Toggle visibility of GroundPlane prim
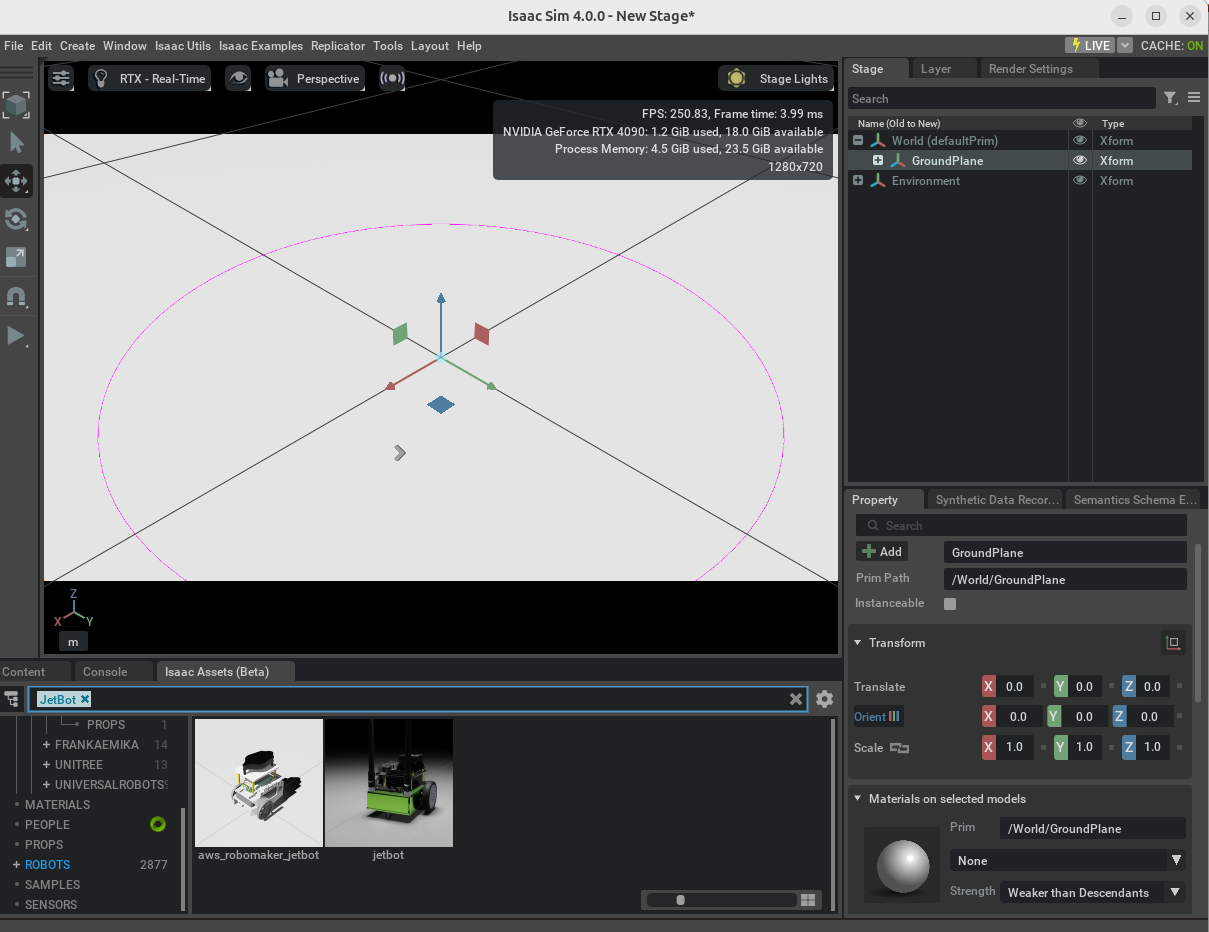The height and width of the screenshot is (932, 1209). tap(1080, 161)
